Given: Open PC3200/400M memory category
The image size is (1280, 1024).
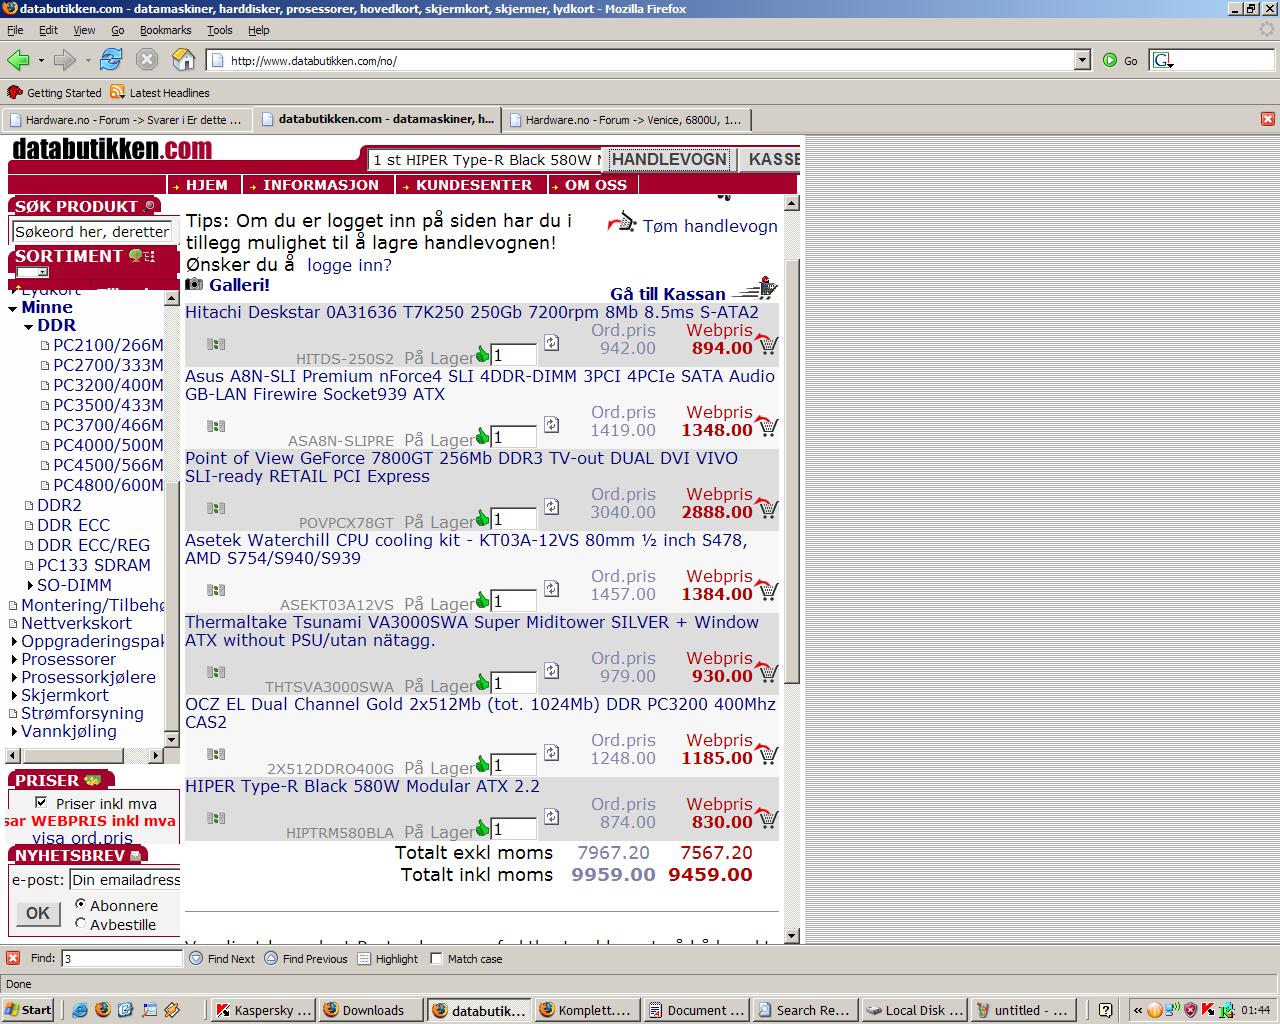Looking at the screenshot, I should click(108, 385).
